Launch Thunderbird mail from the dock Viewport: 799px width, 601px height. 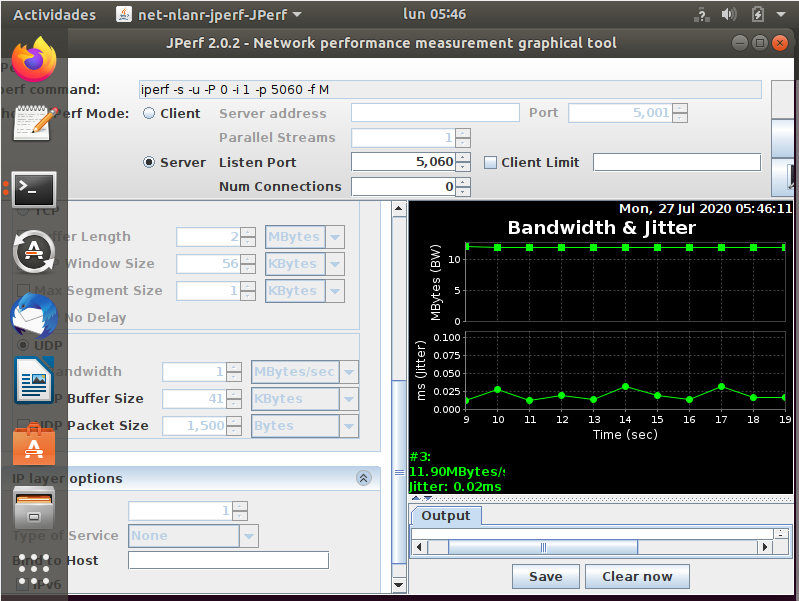pyautogui.click(x=34, y=316)
